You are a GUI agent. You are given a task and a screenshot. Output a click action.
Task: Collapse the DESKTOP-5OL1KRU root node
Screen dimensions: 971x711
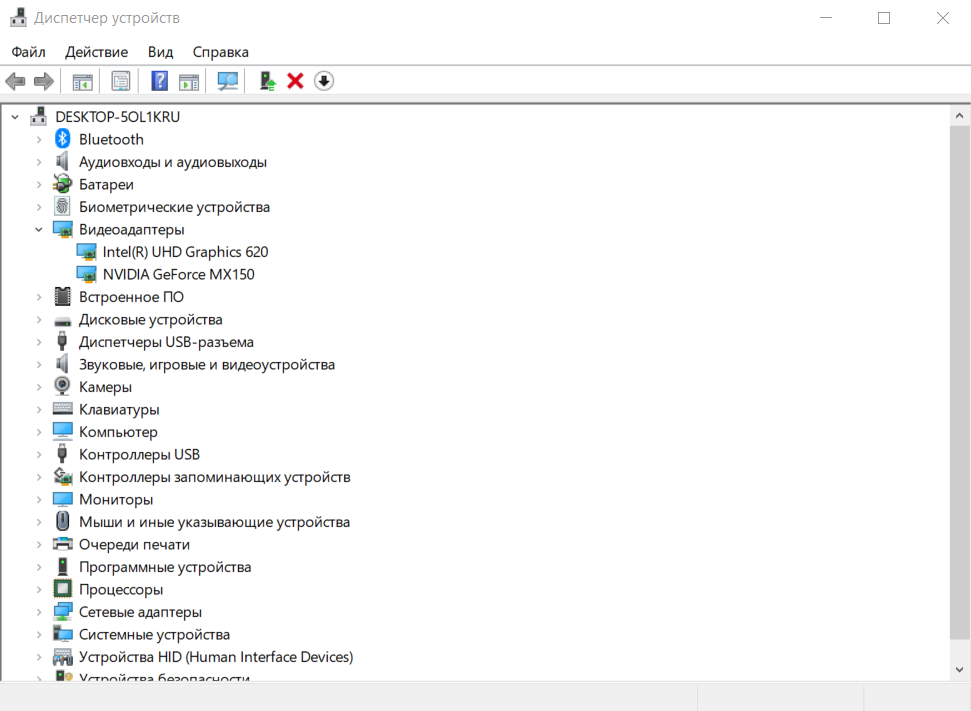click(15, 116)
